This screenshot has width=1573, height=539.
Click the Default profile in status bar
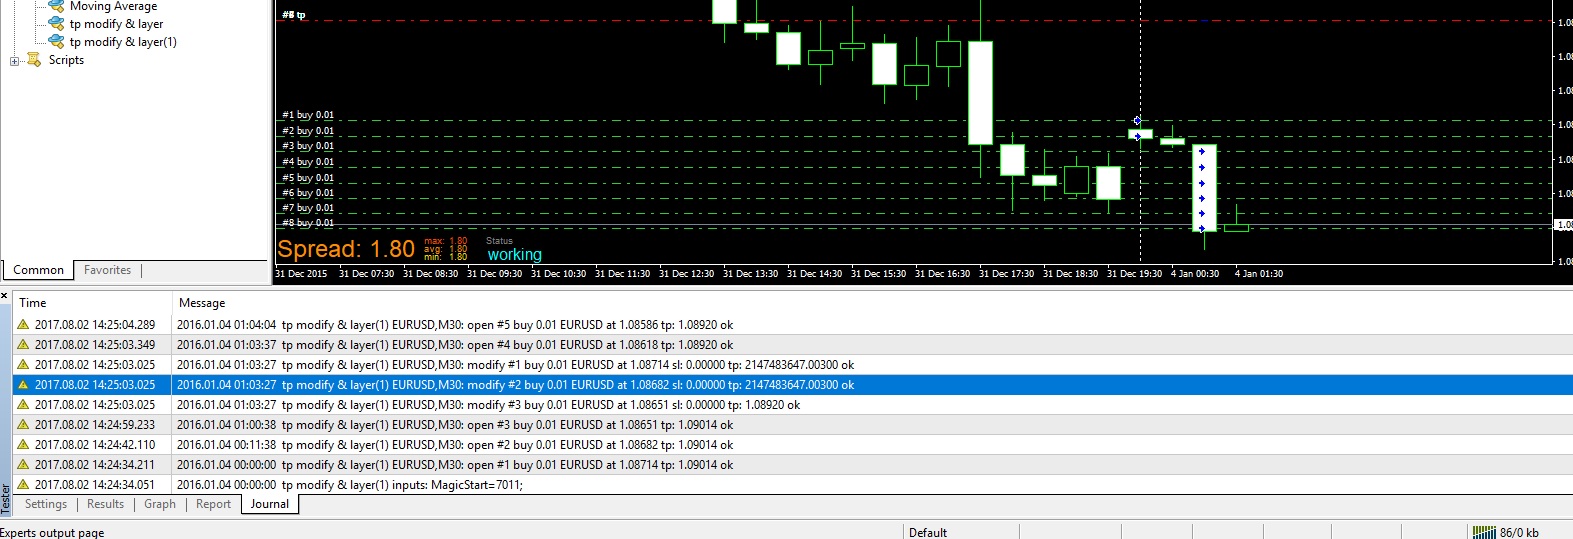[928, 533]
